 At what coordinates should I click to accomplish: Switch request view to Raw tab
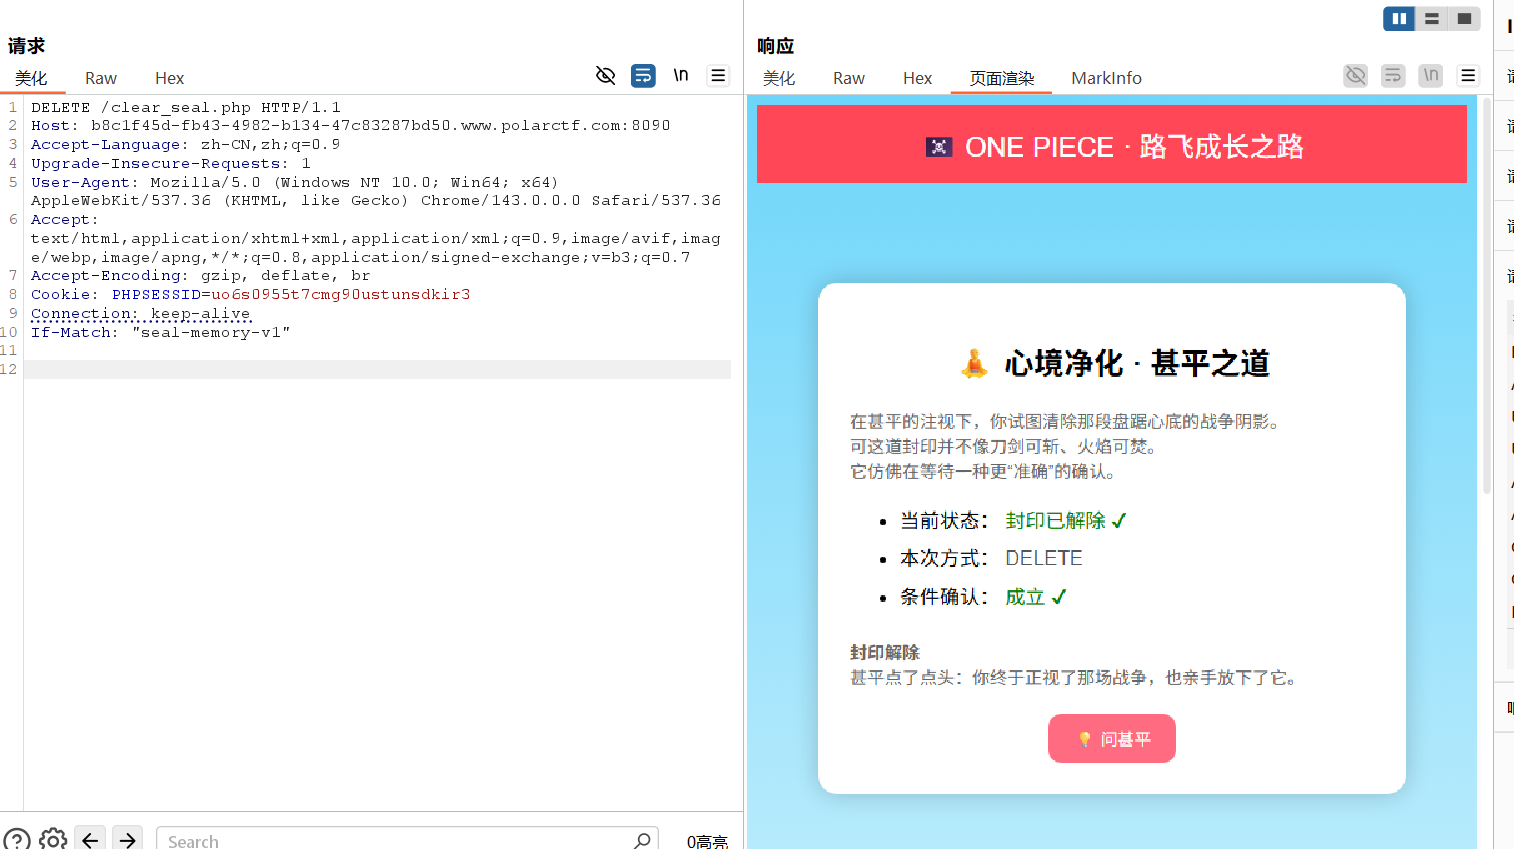[x=101, y=78]
